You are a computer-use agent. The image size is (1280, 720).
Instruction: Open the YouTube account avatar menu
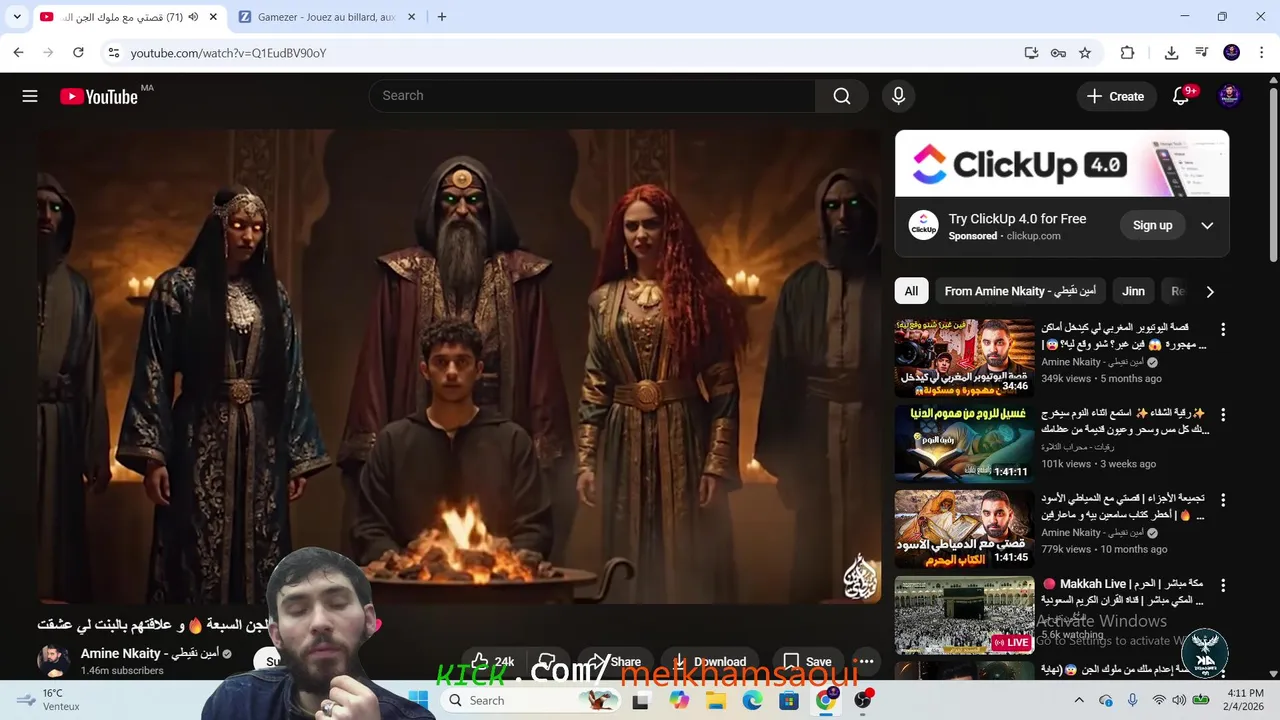click(1230, 96)
